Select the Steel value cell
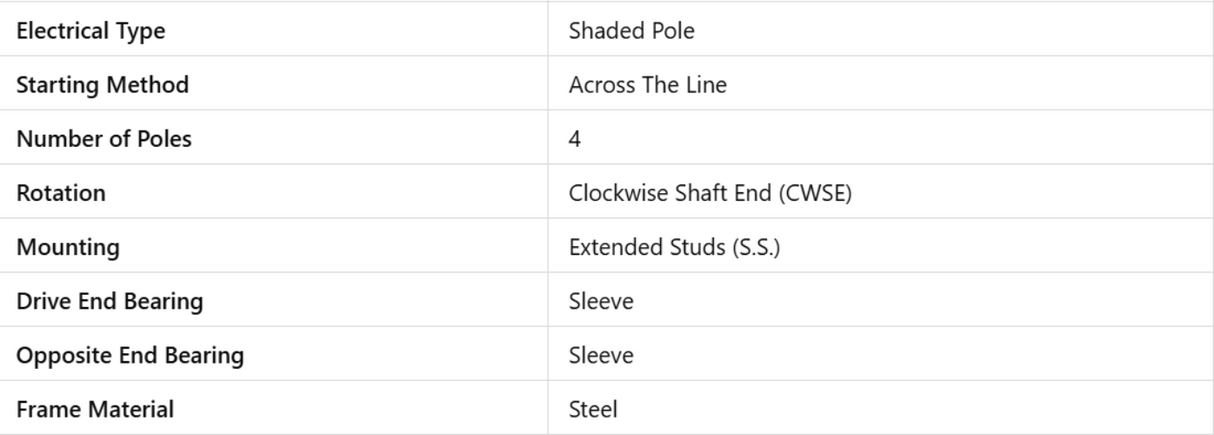 (593, 409)
